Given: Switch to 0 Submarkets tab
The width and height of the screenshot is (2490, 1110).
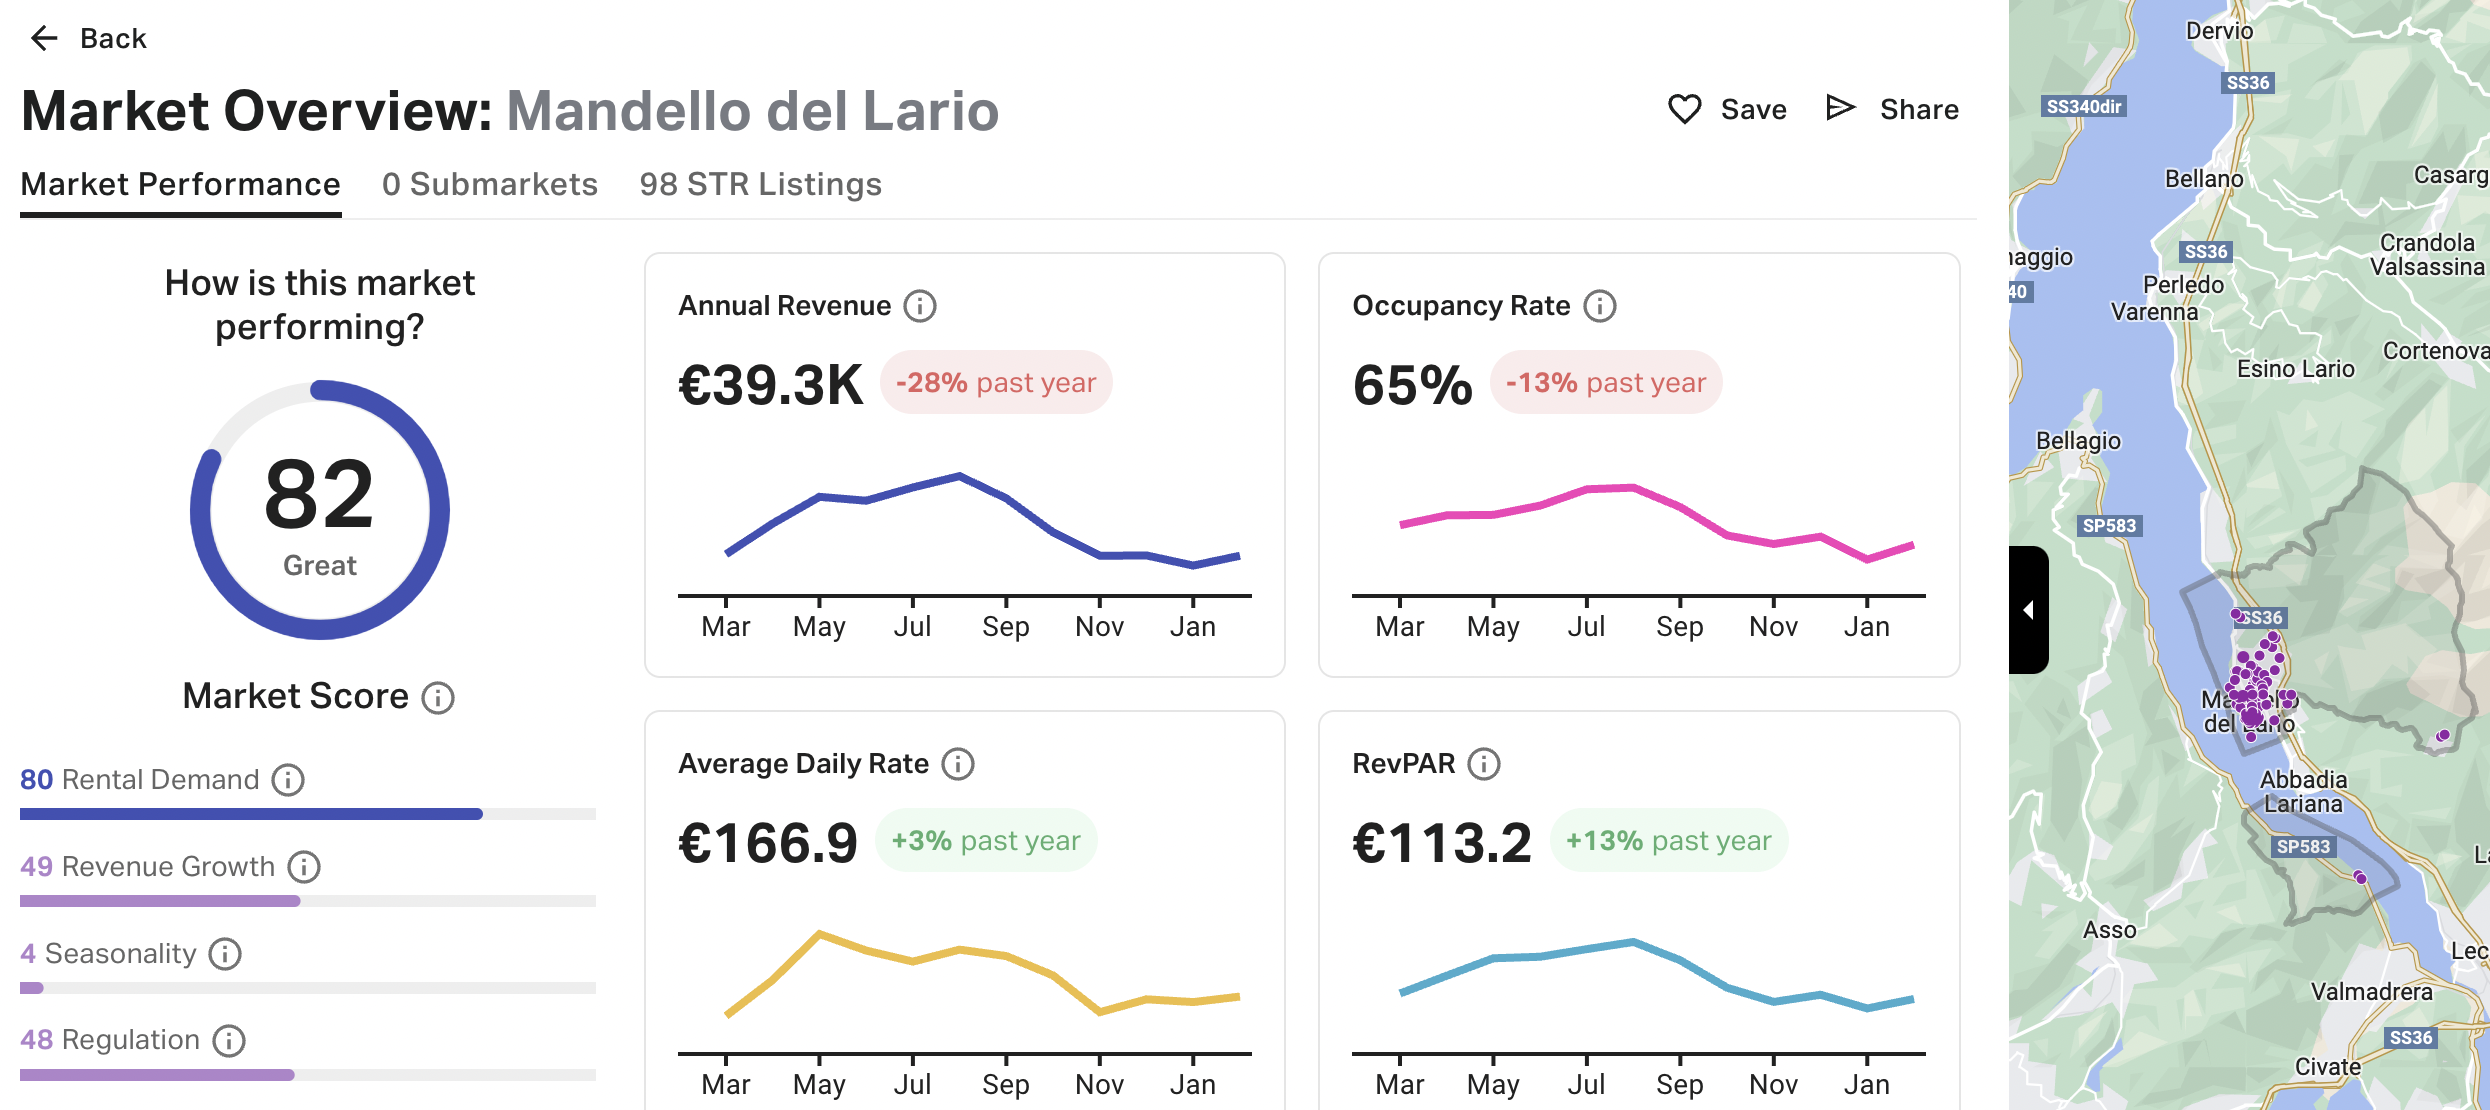Looking at the screenshot, I should pos(489,185).
